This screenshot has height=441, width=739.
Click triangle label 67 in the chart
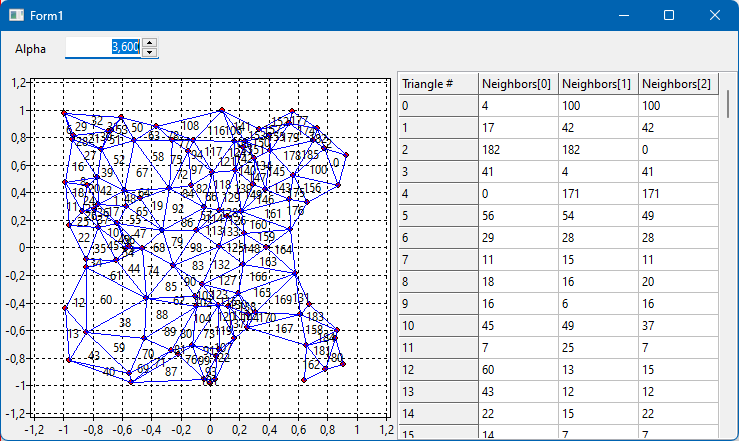coord(142,172)
